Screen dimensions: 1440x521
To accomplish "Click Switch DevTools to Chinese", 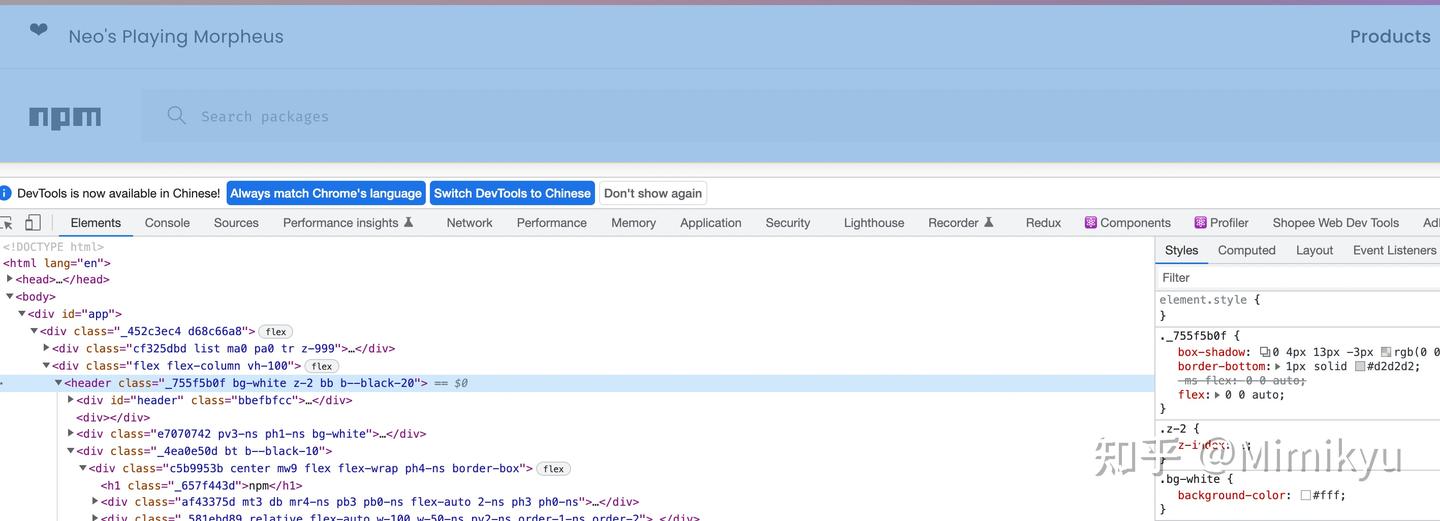I will point(512,193).
